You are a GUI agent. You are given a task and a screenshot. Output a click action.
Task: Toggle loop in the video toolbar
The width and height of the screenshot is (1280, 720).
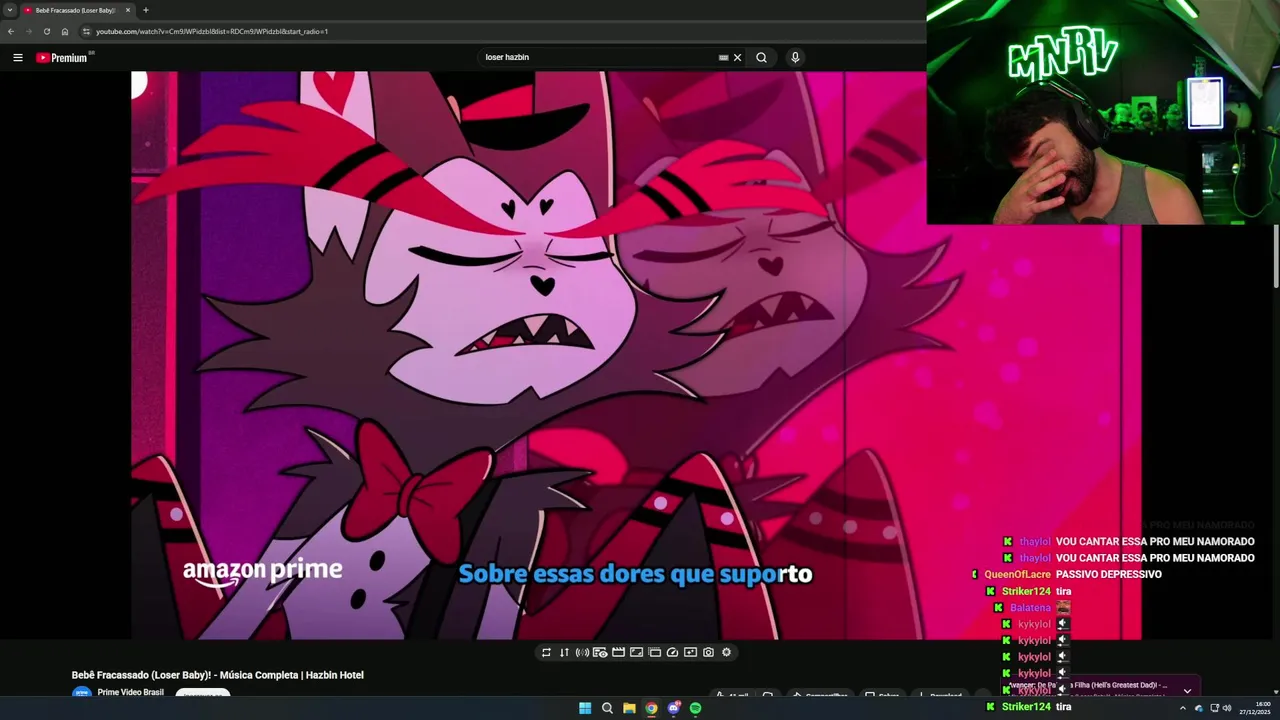click(546, 652)
